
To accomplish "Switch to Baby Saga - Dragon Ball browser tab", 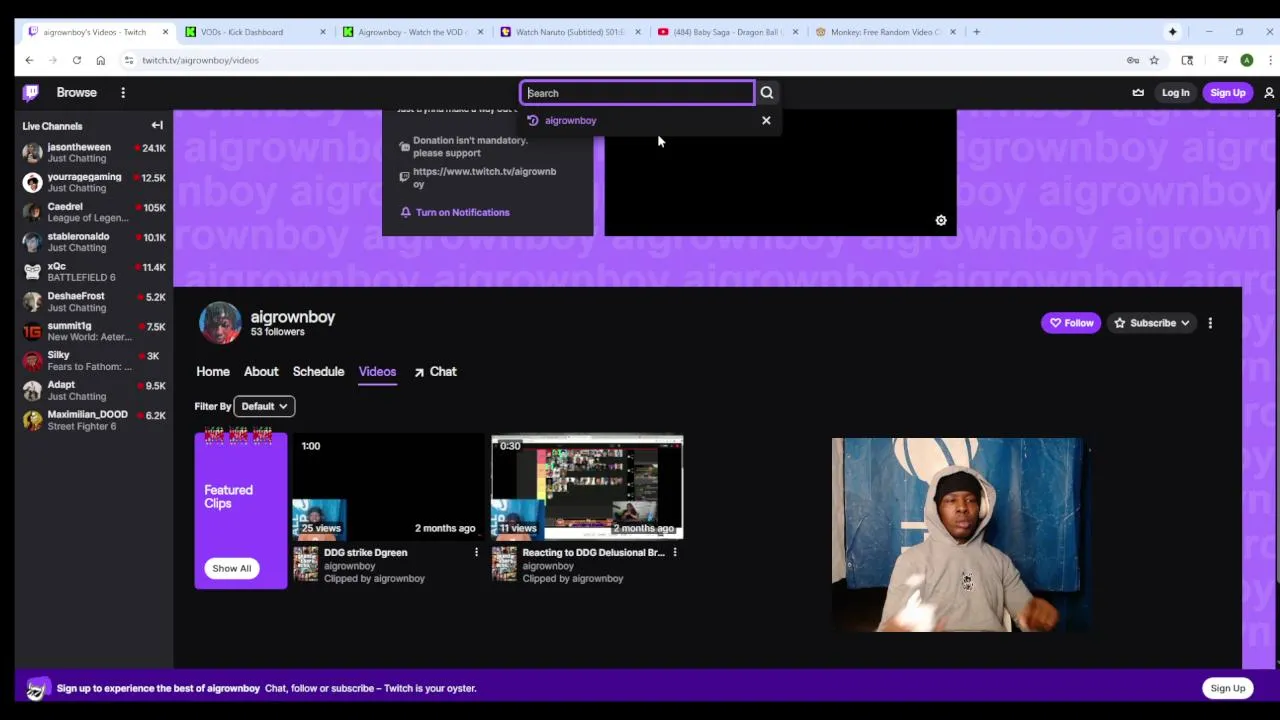I will [x=727, y=32].
